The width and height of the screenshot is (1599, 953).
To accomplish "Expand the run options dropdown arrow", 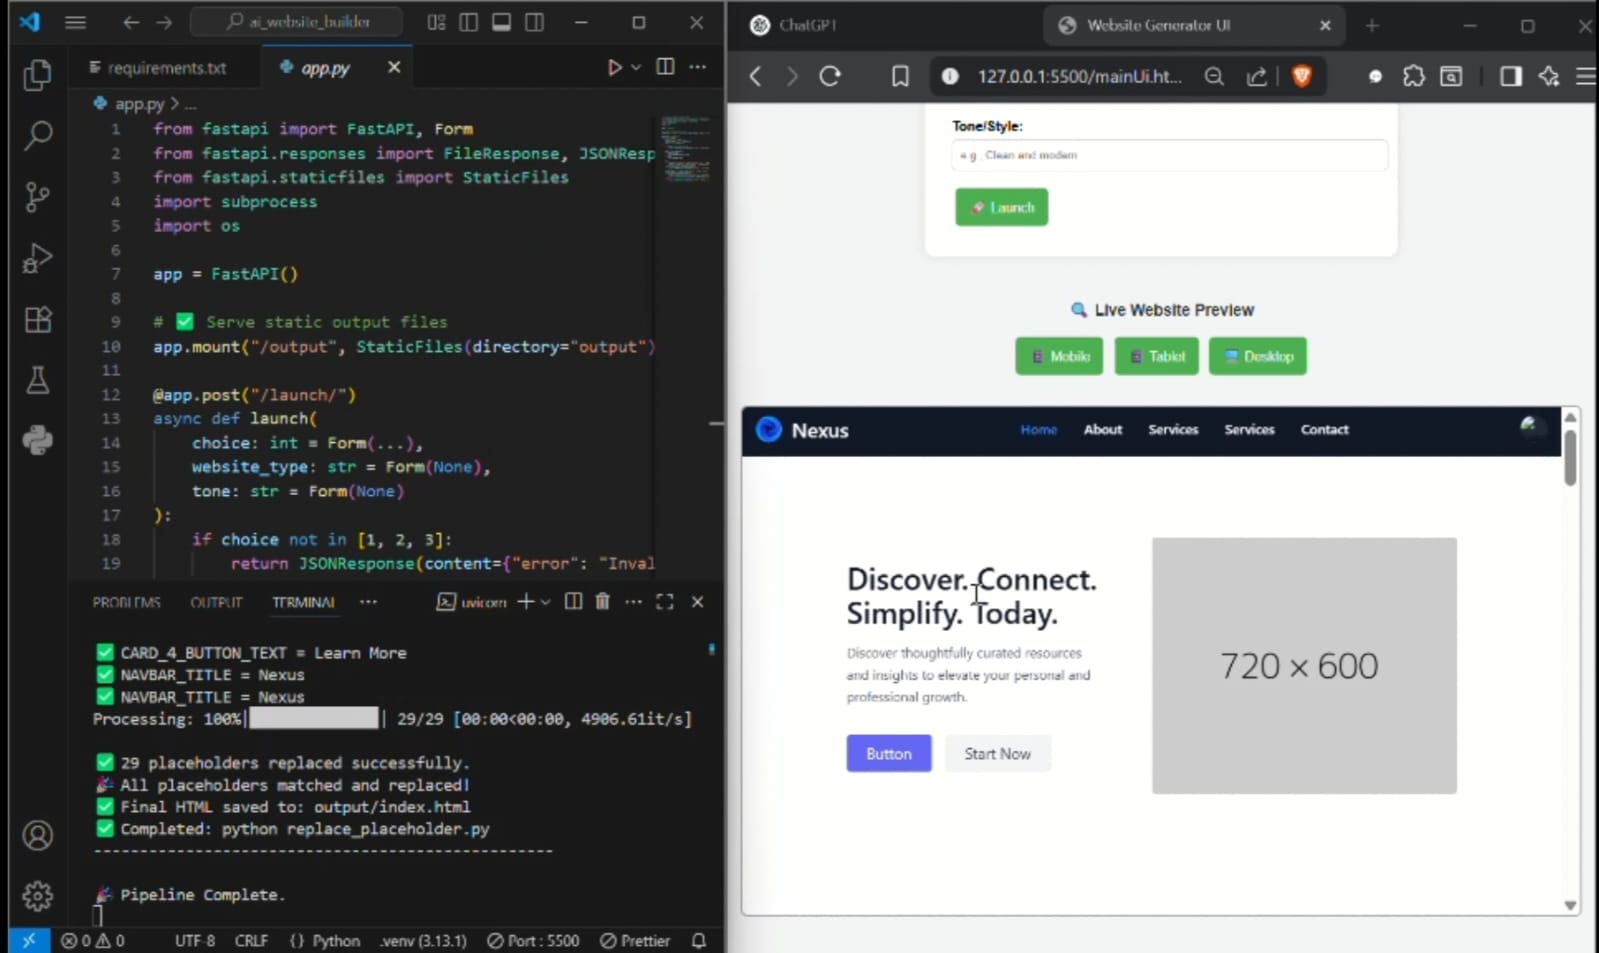I will 636,67.
